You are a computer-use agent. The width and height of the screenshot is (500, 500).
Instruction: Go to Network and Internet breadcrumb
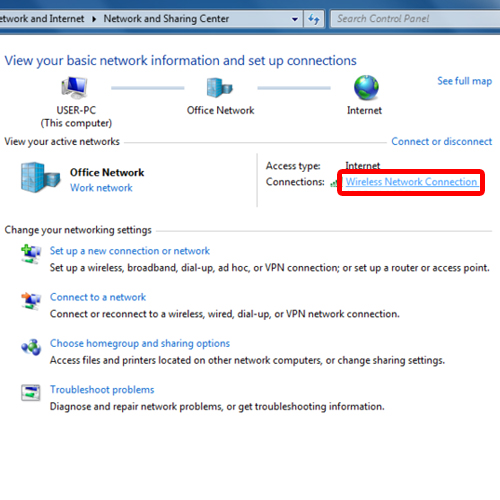tap(42, 19)
